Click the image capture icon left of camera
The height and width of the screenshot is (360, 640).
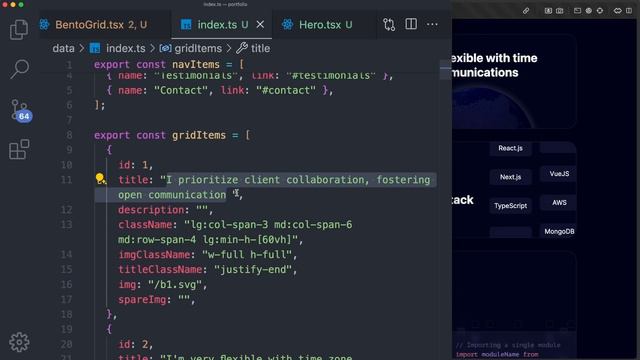coord(548,11)
